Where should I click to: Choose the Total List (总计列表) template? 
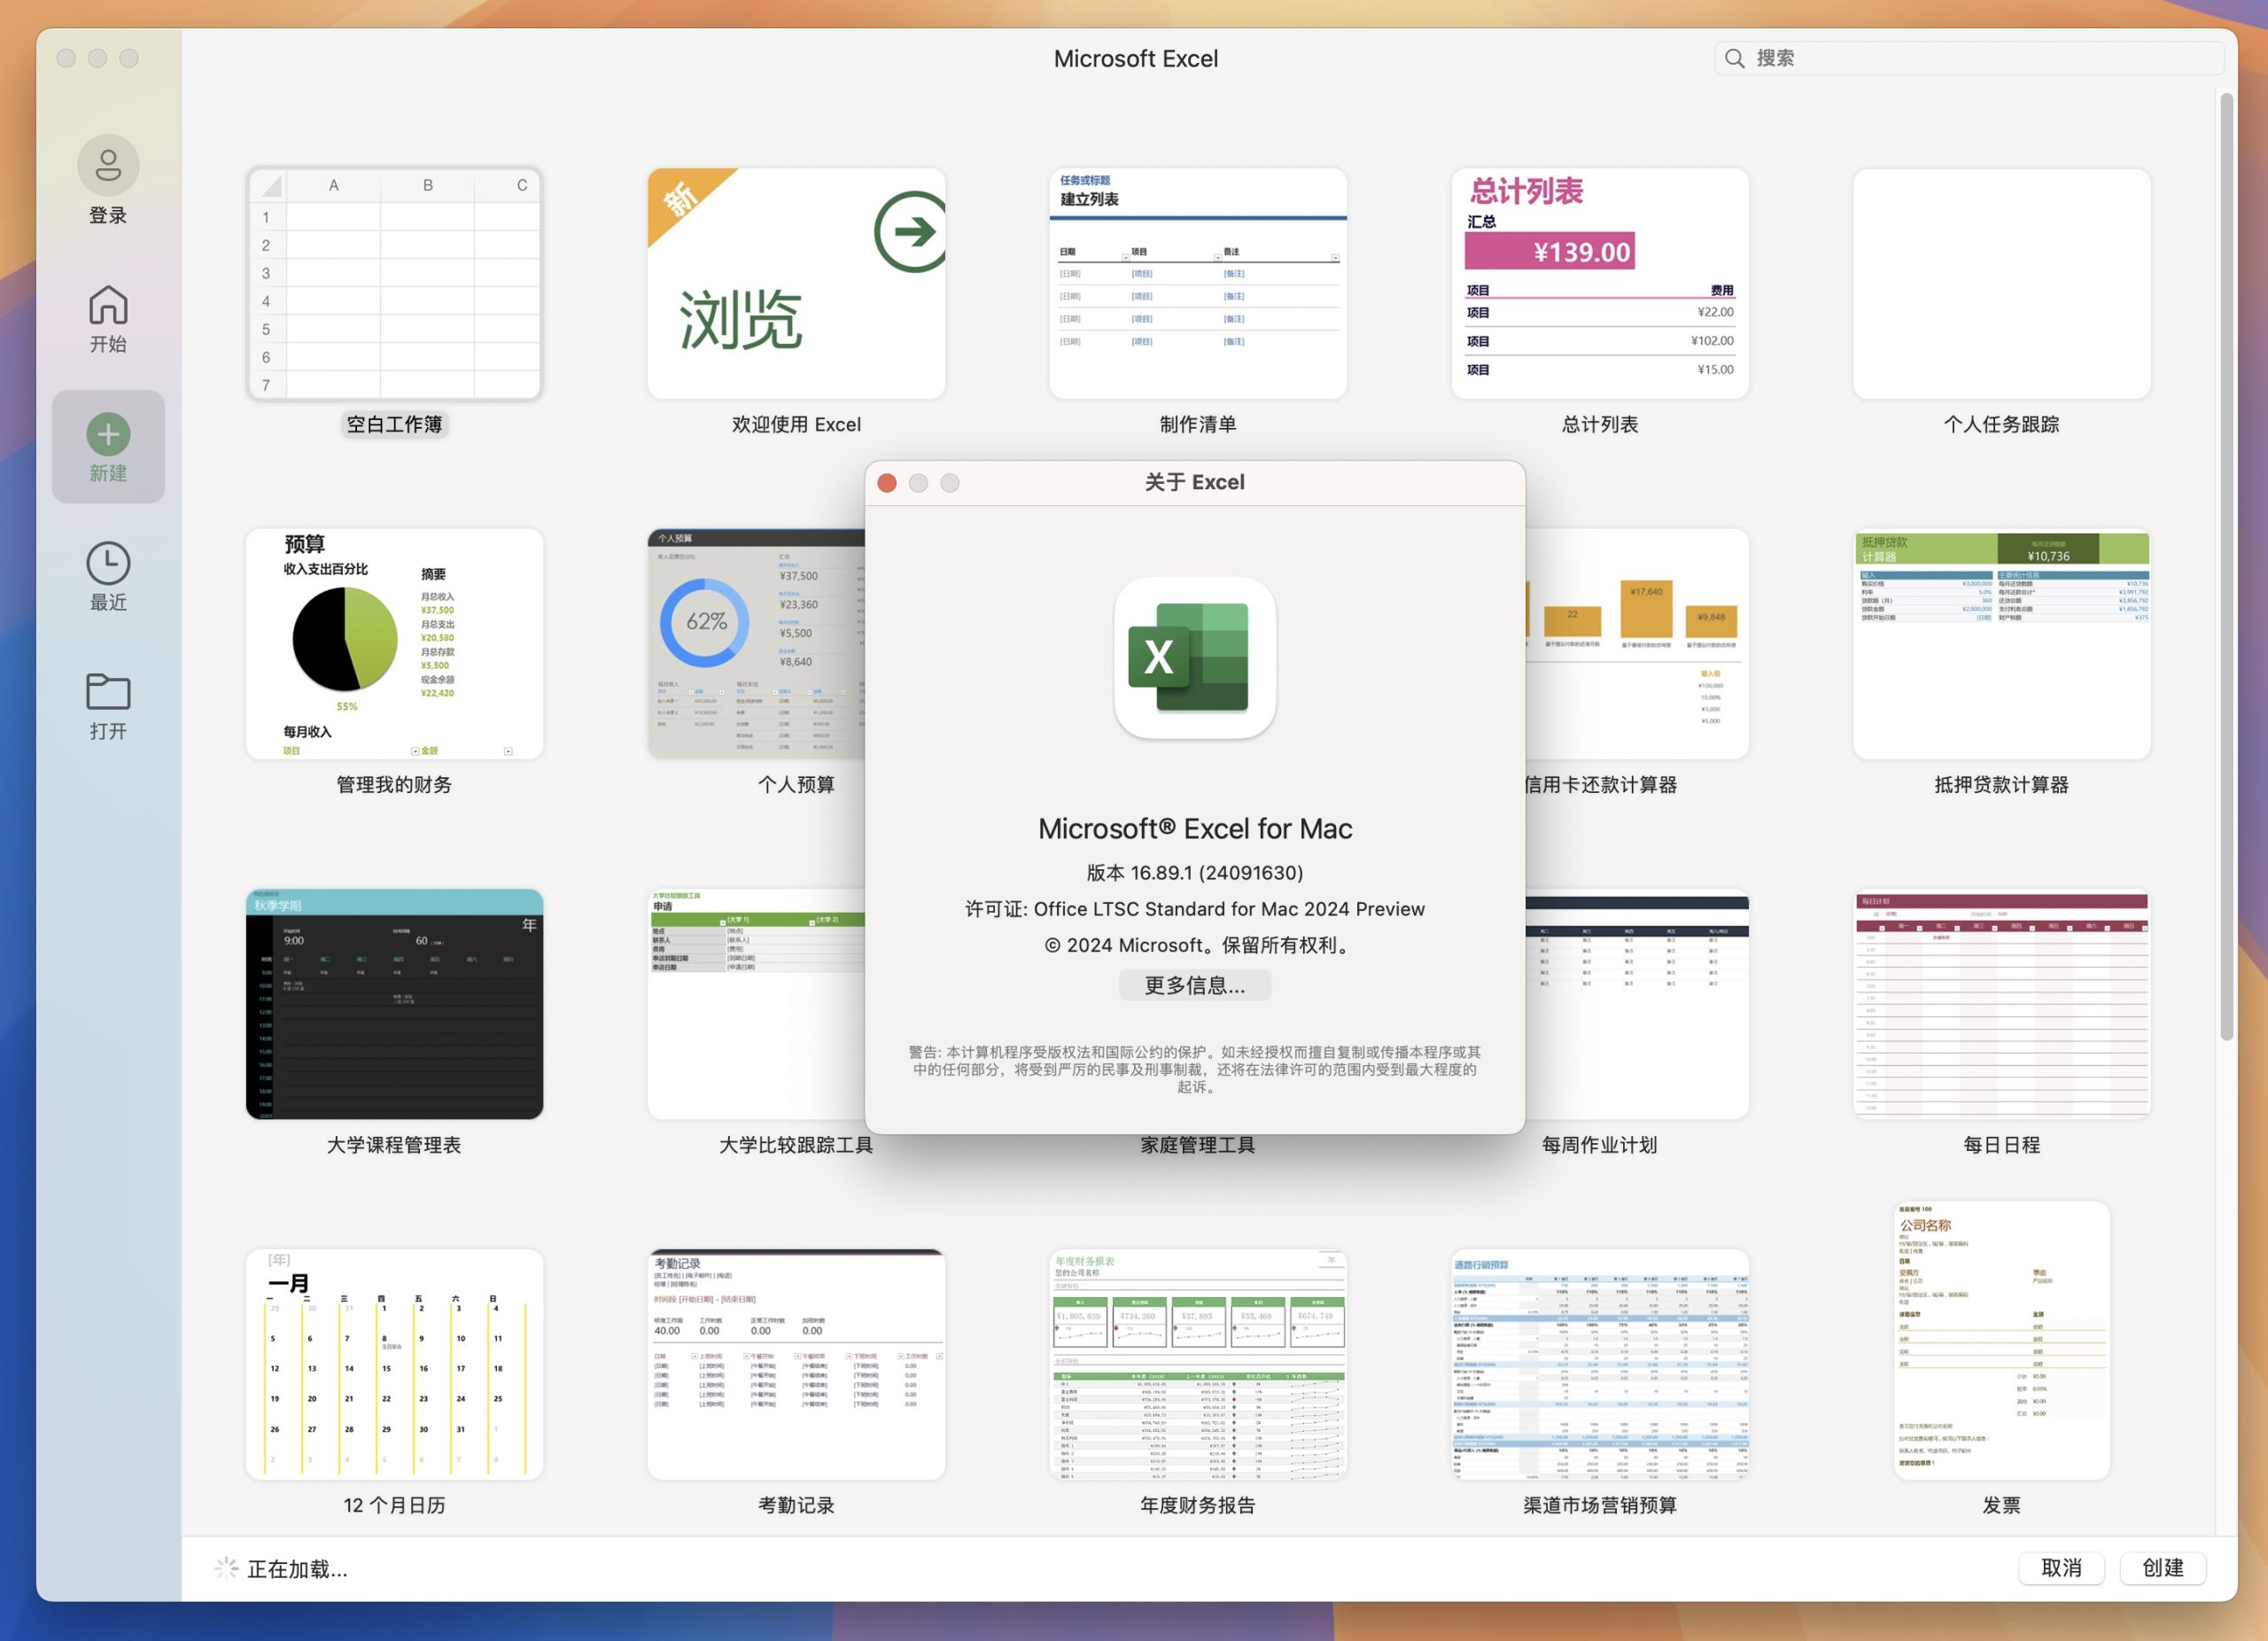tap(1600, 285)
